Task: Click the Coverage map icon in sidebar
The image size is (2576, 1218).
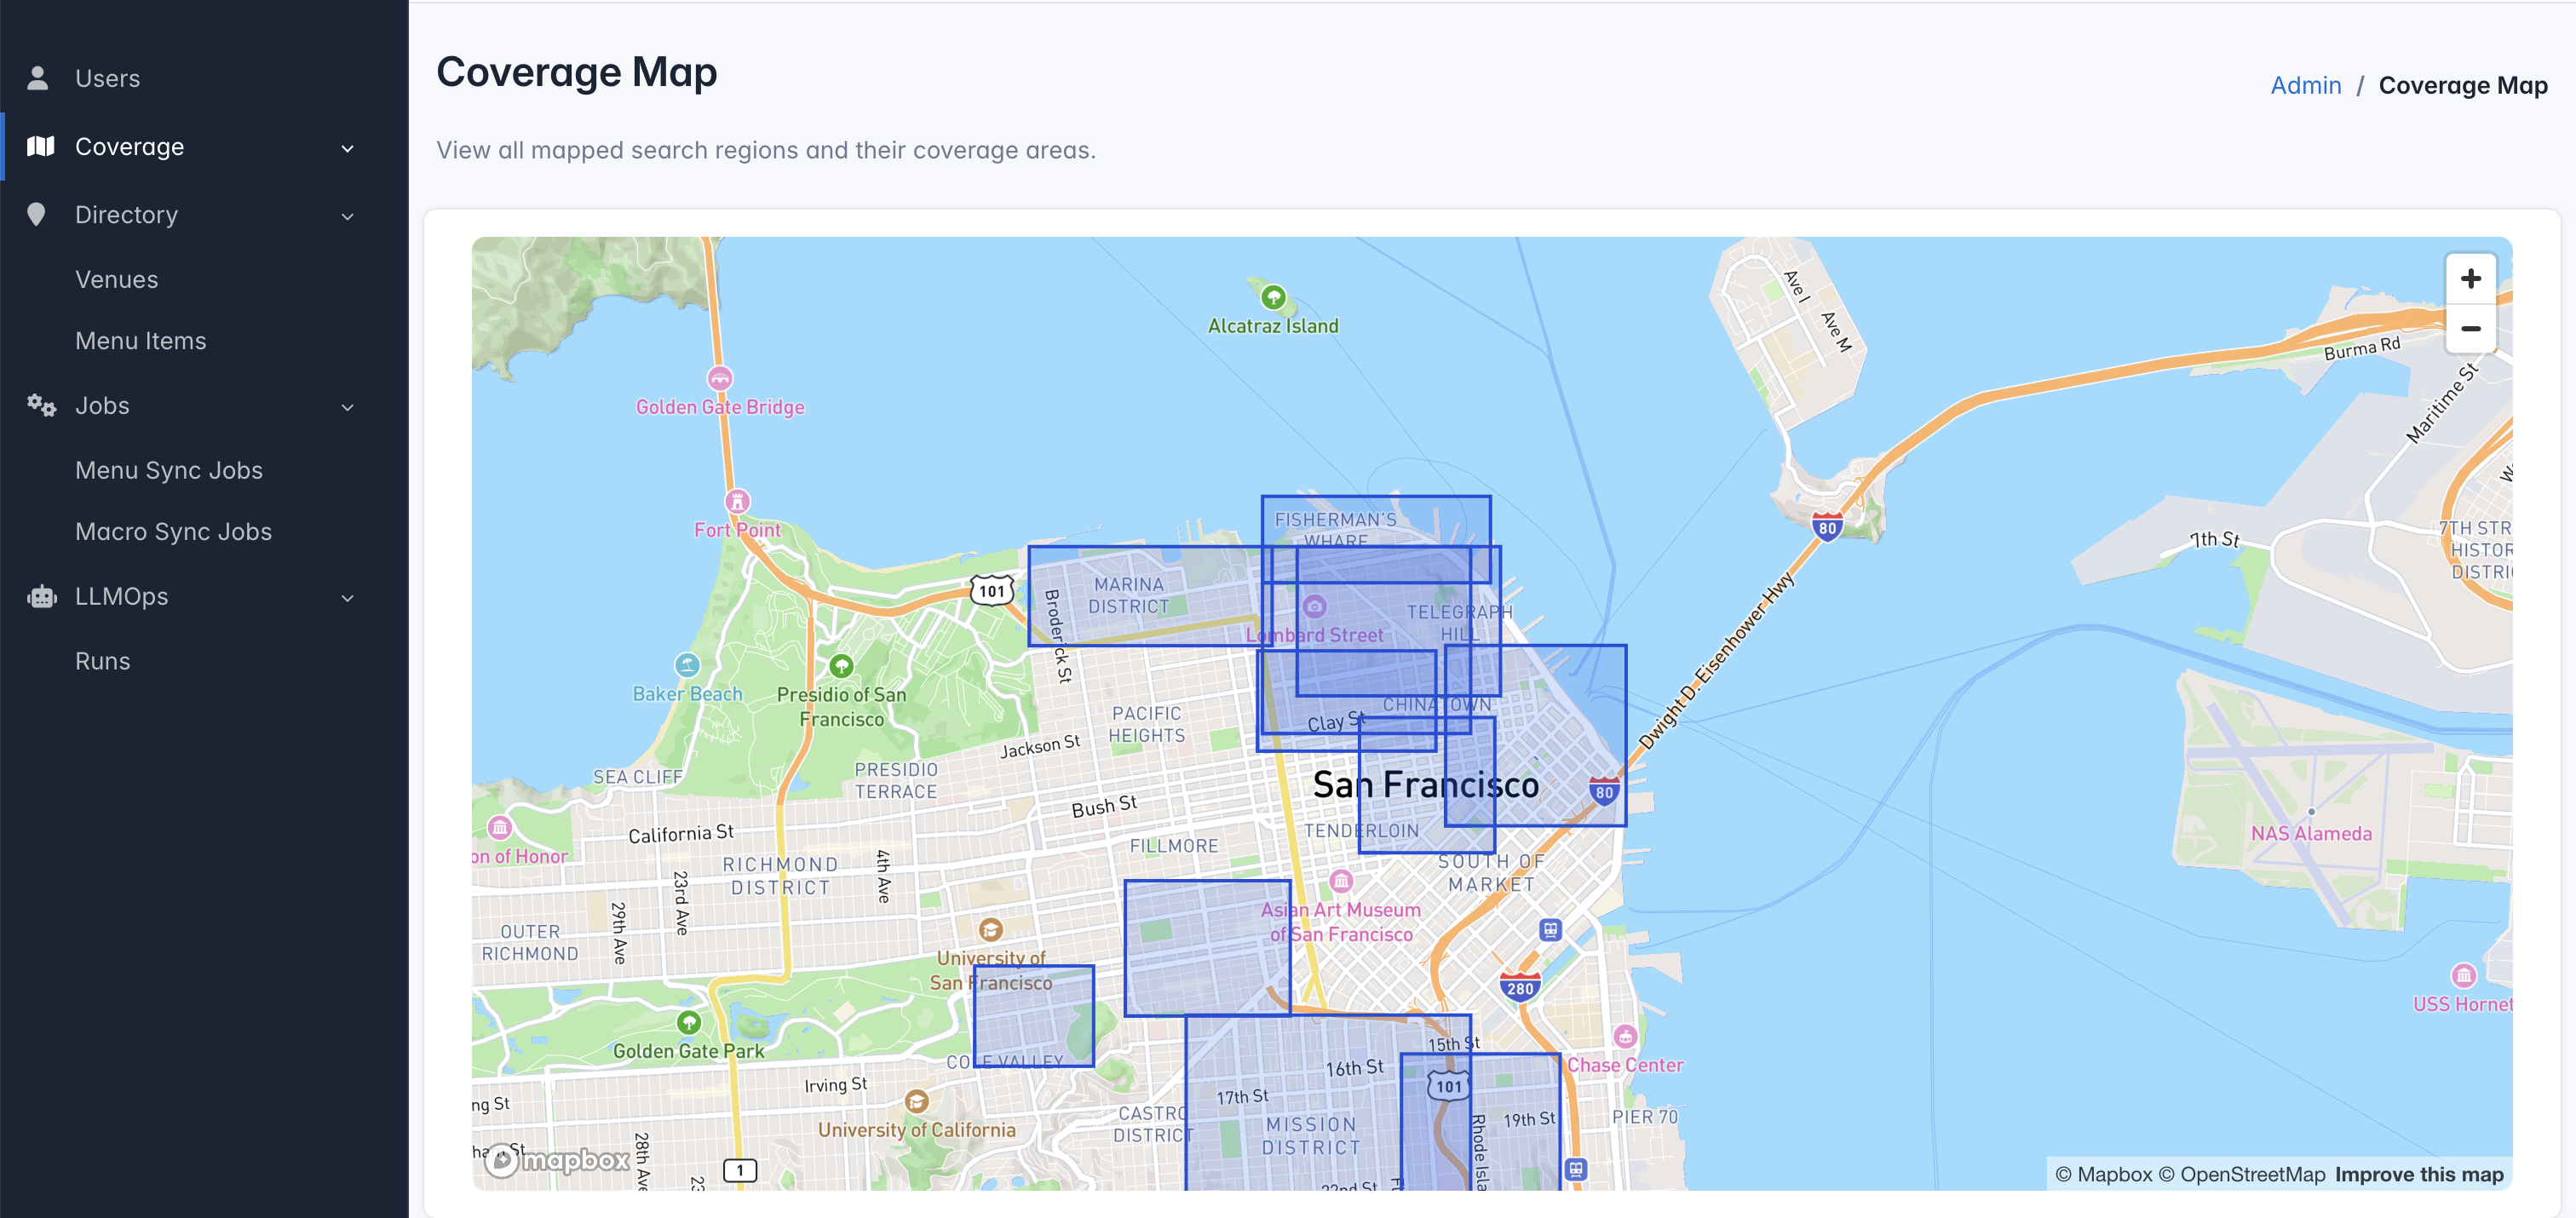Action: point(40,146)
